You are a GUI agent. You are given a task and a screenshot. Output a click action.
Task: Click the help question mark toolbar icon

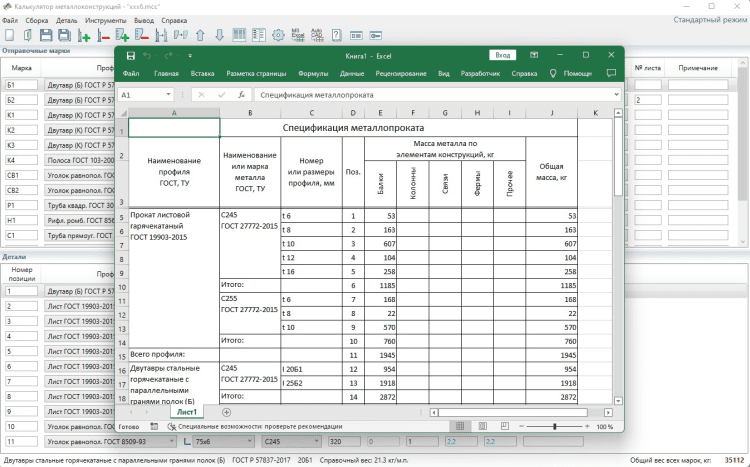(x=337, y=35)
